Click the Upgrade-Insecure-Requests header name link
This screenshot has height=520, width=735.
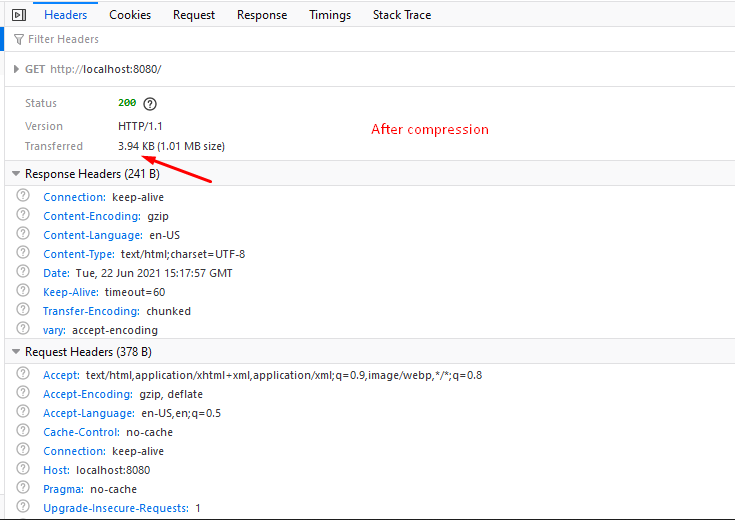click(x=116, y=508)
